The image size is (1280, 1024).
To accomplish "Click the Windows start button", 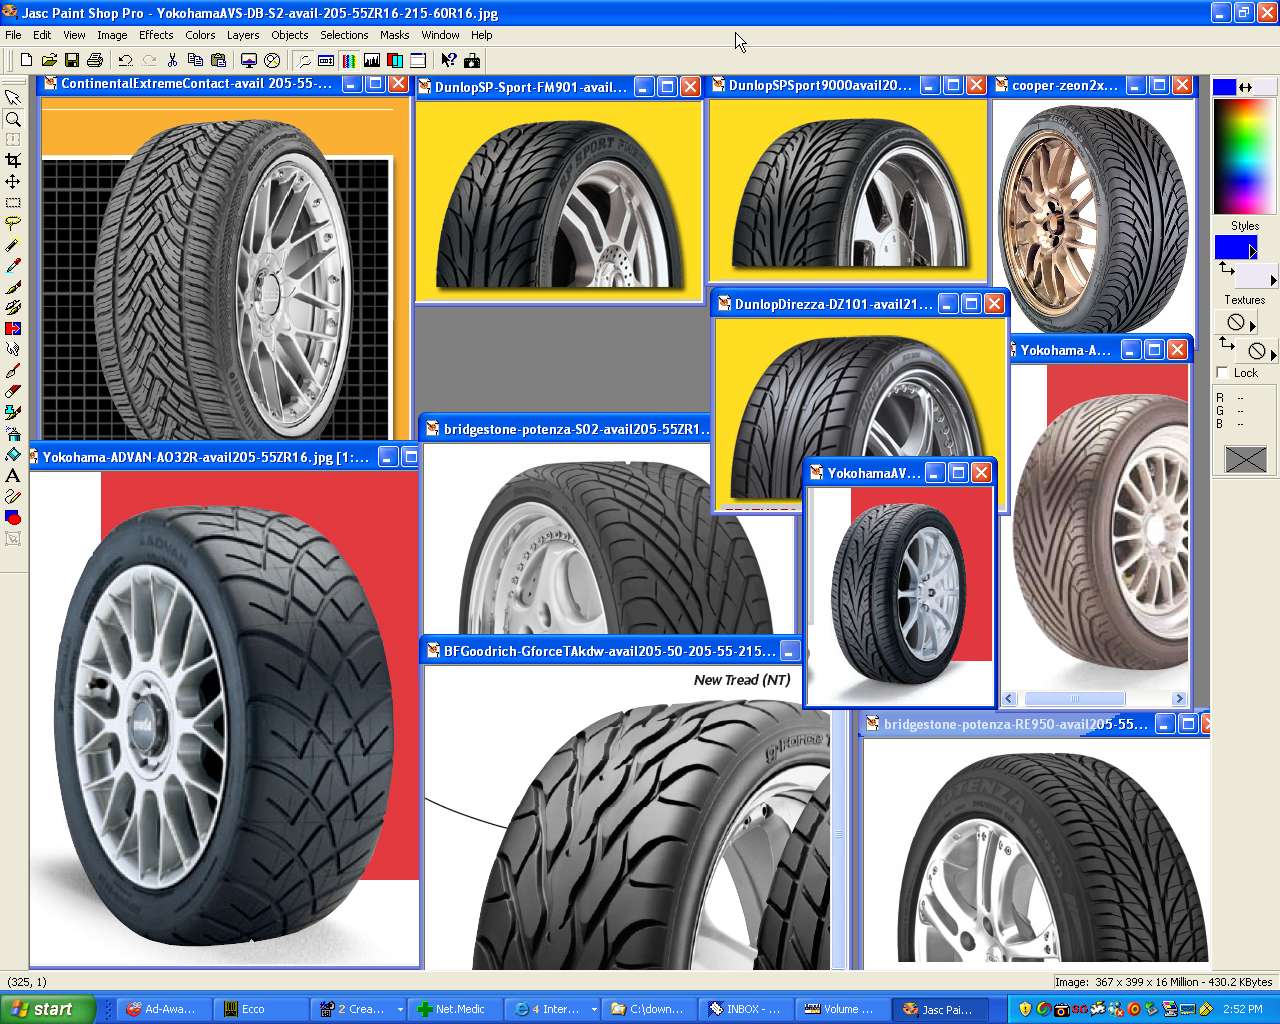I will 47,1009.
